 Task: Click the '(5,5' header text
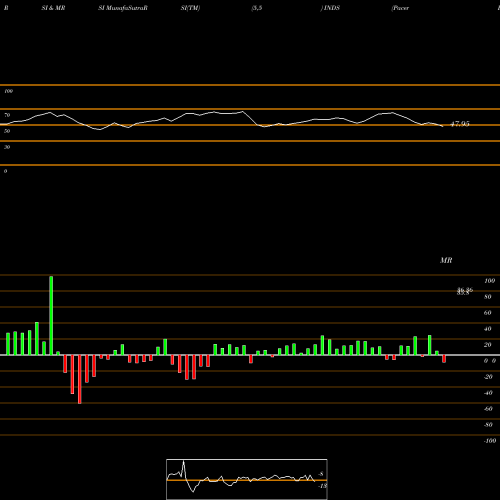click(x=257, y=8)
